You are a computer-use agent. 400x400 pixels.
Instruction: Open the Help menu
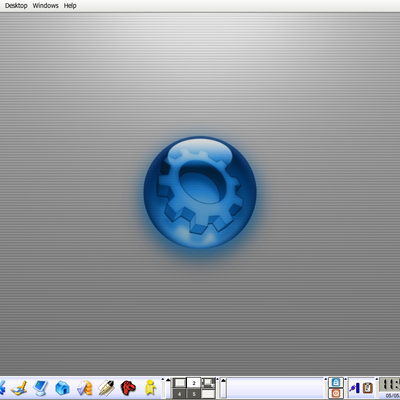click(70, 6)
